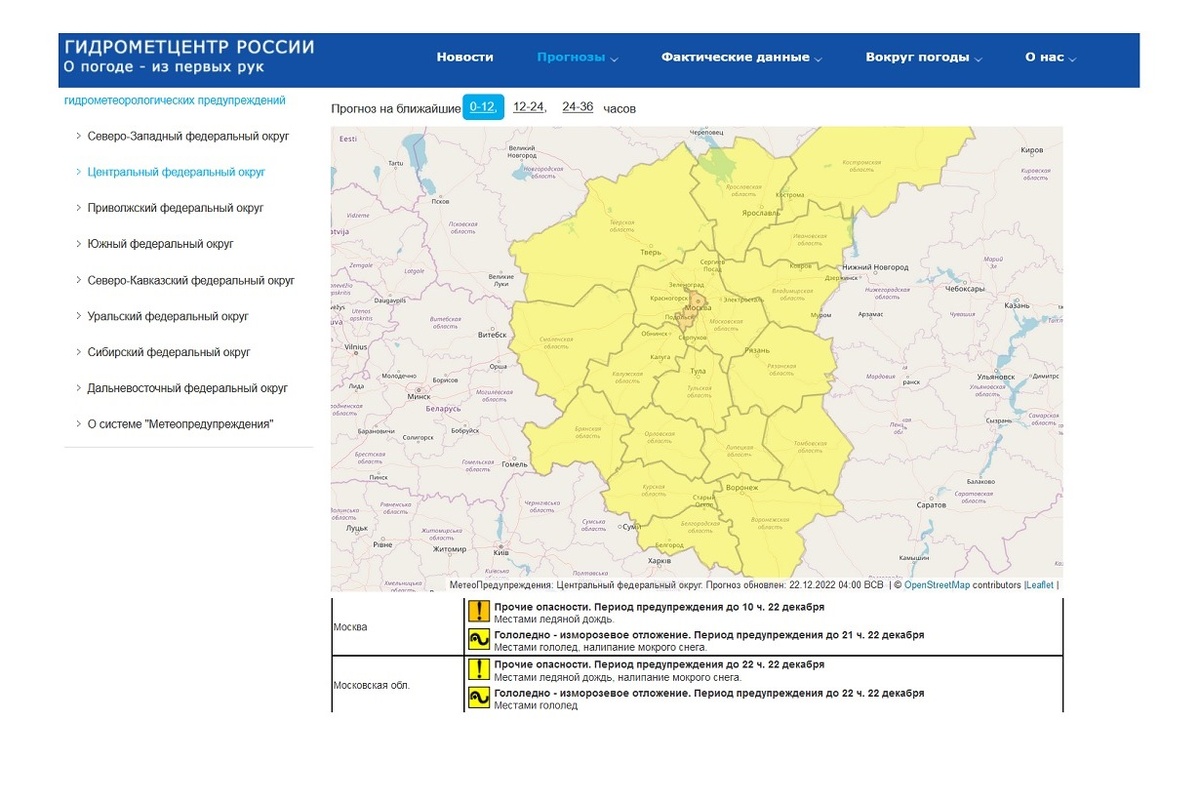Open Центральный федеральный округ

176,172
